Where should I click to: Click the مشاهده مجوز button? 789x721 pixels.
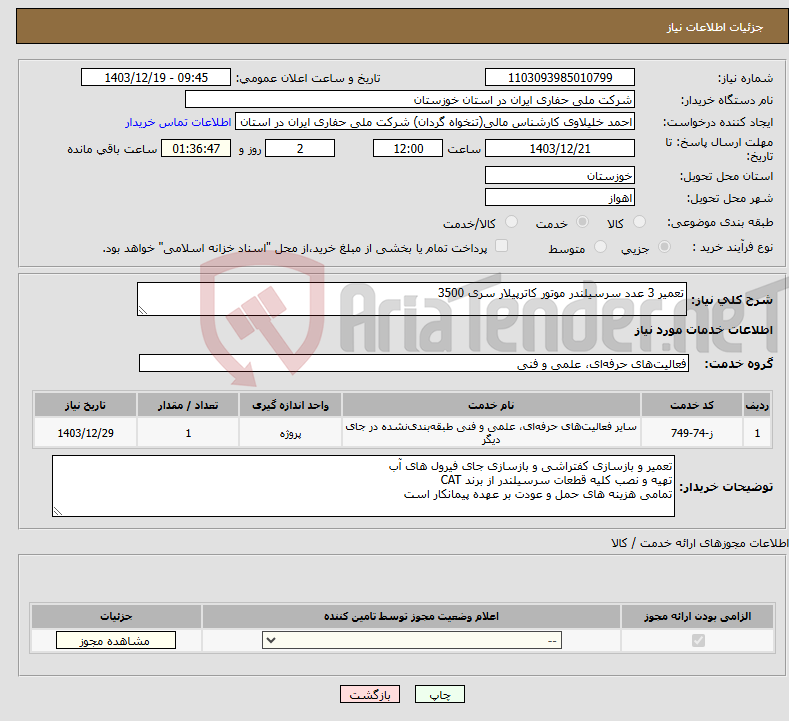[x=116, y=640]
